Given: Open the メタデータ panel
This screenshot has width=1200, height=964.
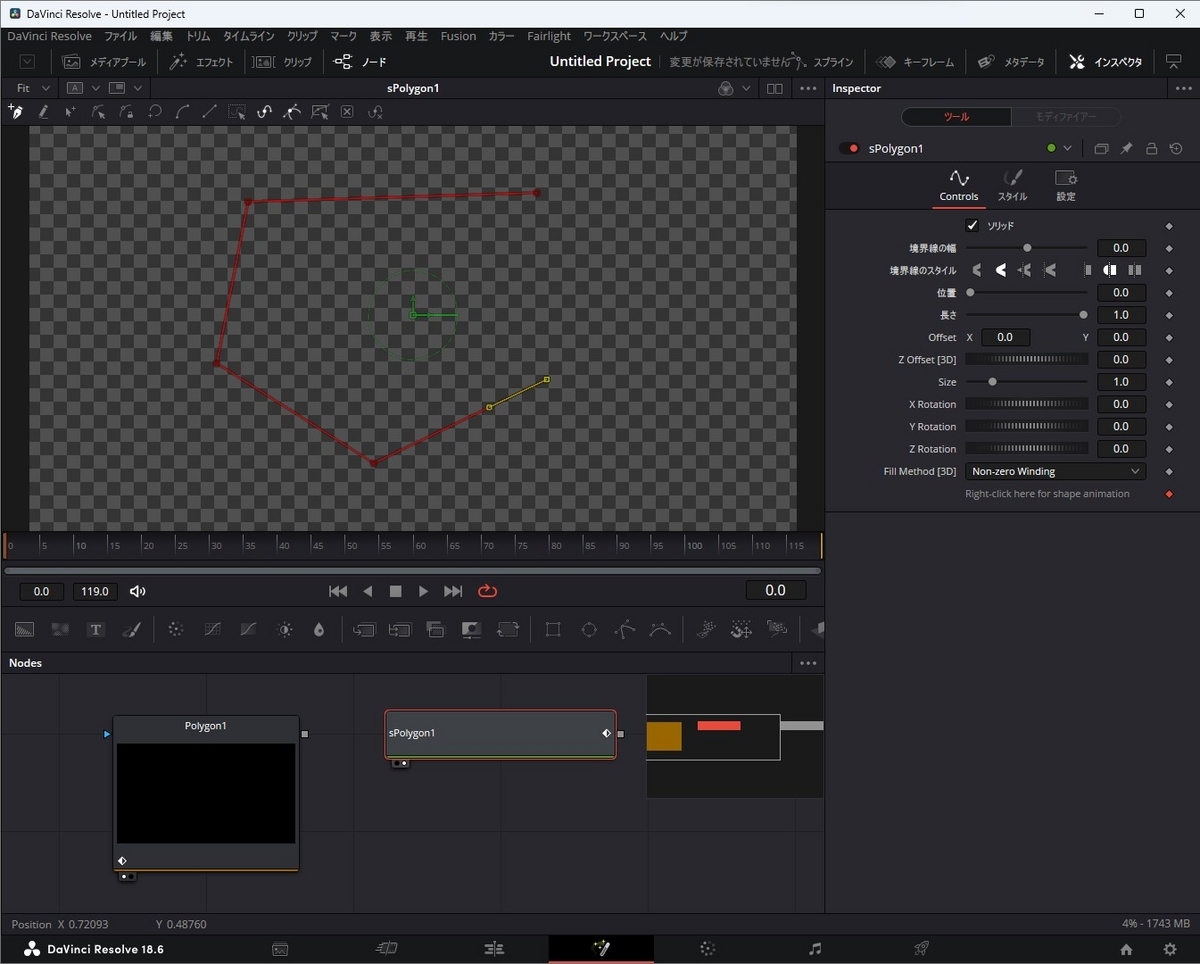Looking at the screenshot, I should tap(1011, 62).
